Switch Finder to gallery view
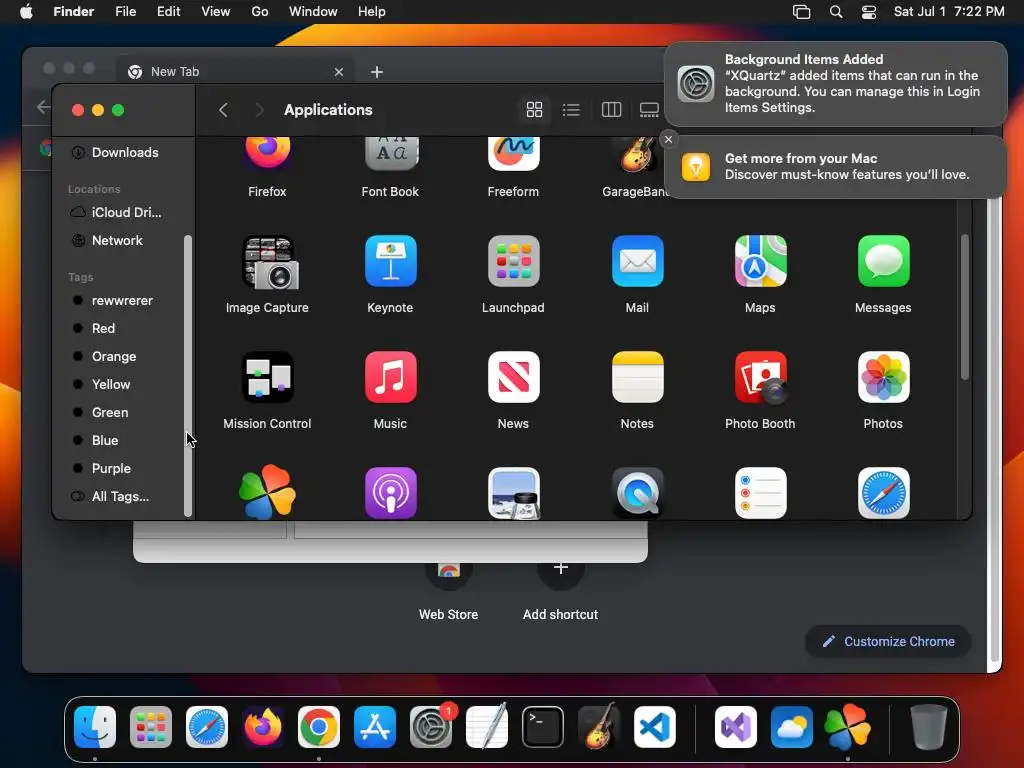This screenshot has height=768, width=1024. (x=649, y=110)
